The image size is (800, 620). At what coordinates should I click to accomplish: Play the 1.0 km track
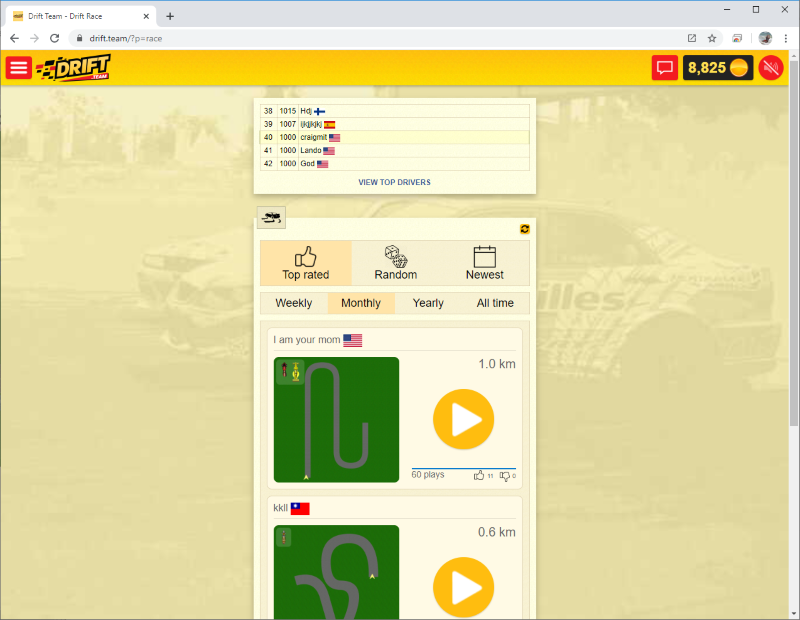(x=464, y=419)
